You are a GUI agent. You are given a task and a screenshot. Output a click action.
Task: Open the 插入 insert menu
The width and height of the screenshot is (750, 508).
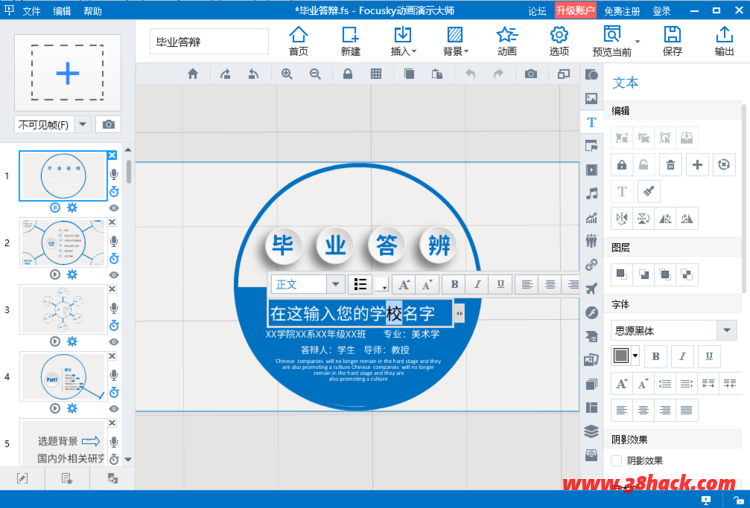point(403,41)
